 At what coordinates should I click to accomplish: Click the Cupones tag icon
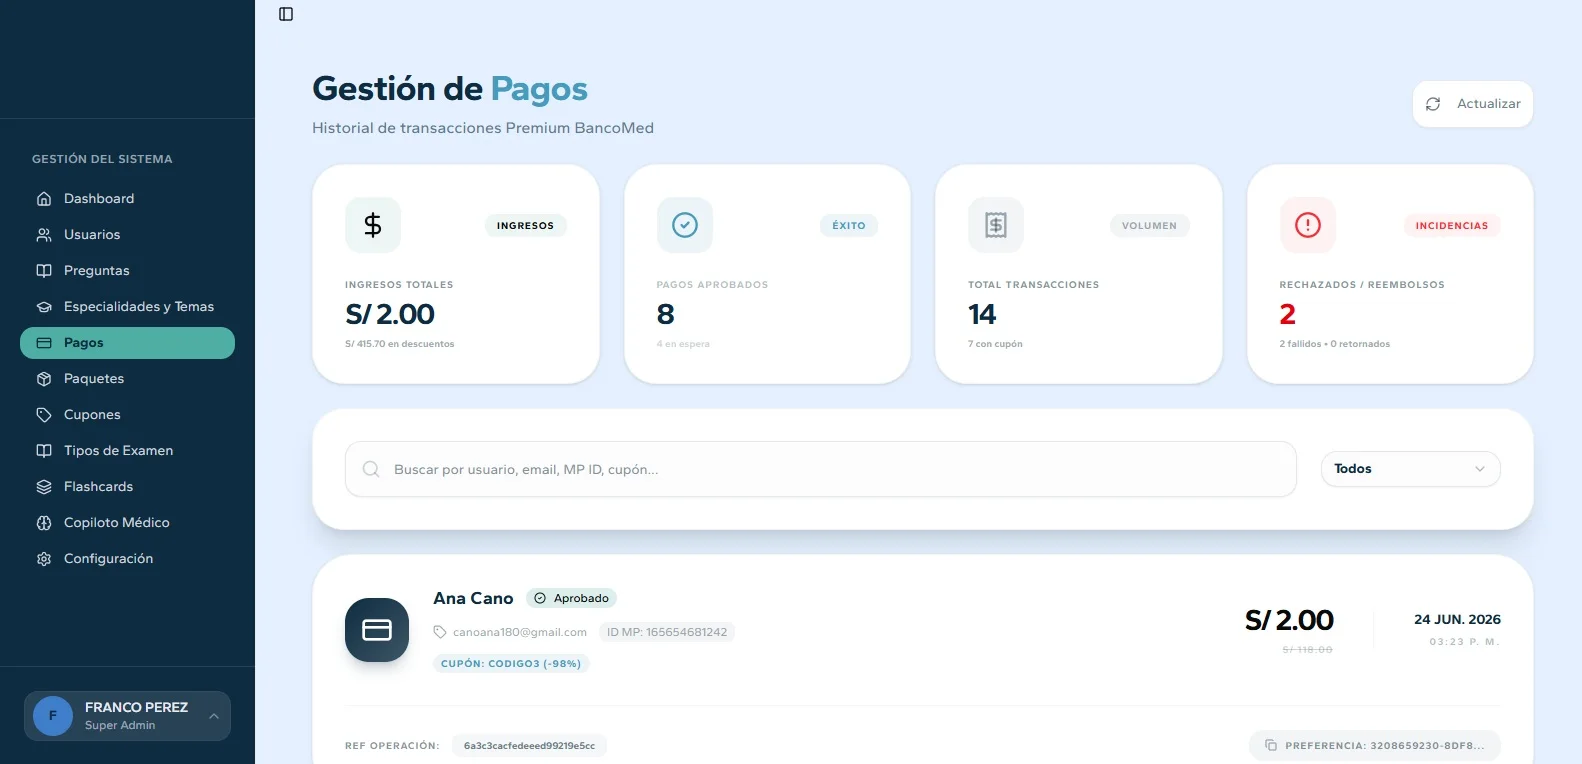44,415
